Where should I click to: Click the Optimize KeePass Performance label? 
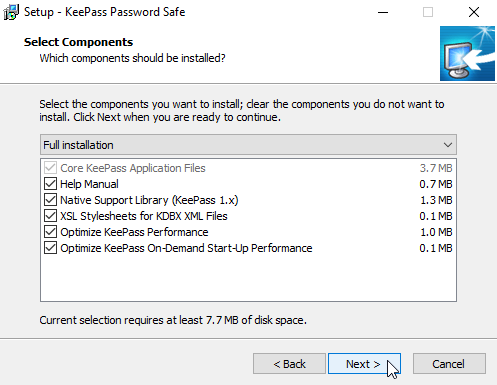[x=134, y=232]
